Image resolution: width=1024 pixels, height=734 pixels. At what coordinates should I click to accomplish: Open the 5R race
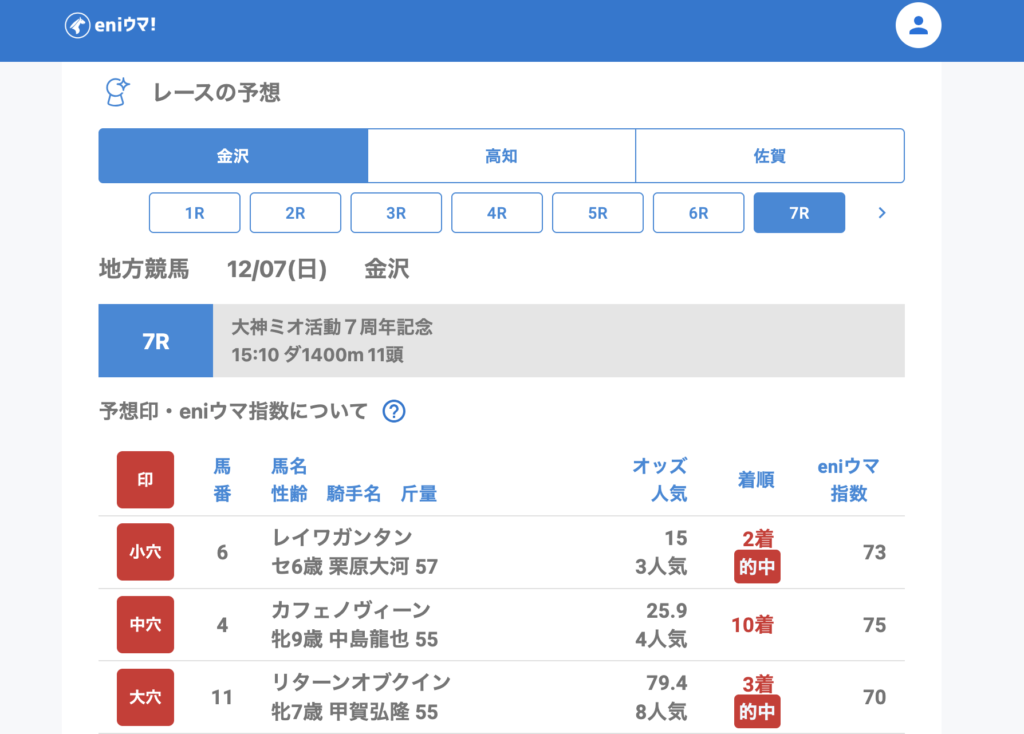(x=598, y=213)
